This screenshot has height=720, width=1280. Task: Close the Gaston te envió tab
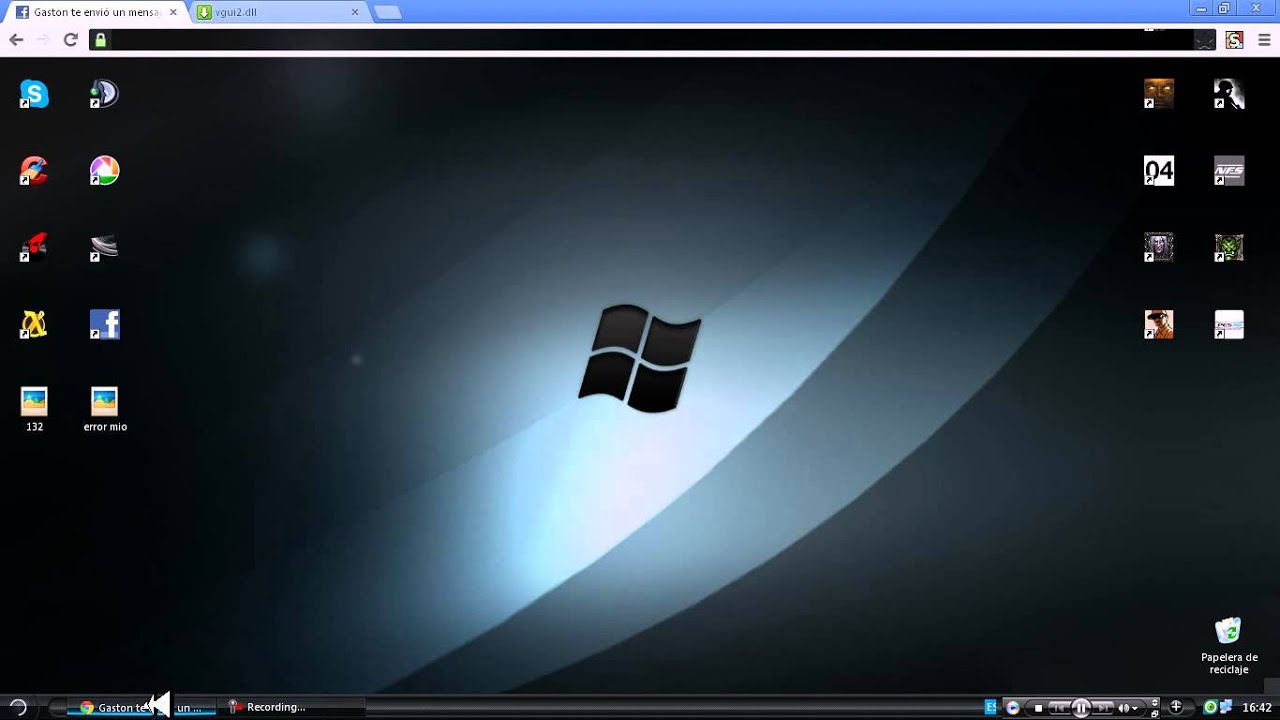(173, 12)
